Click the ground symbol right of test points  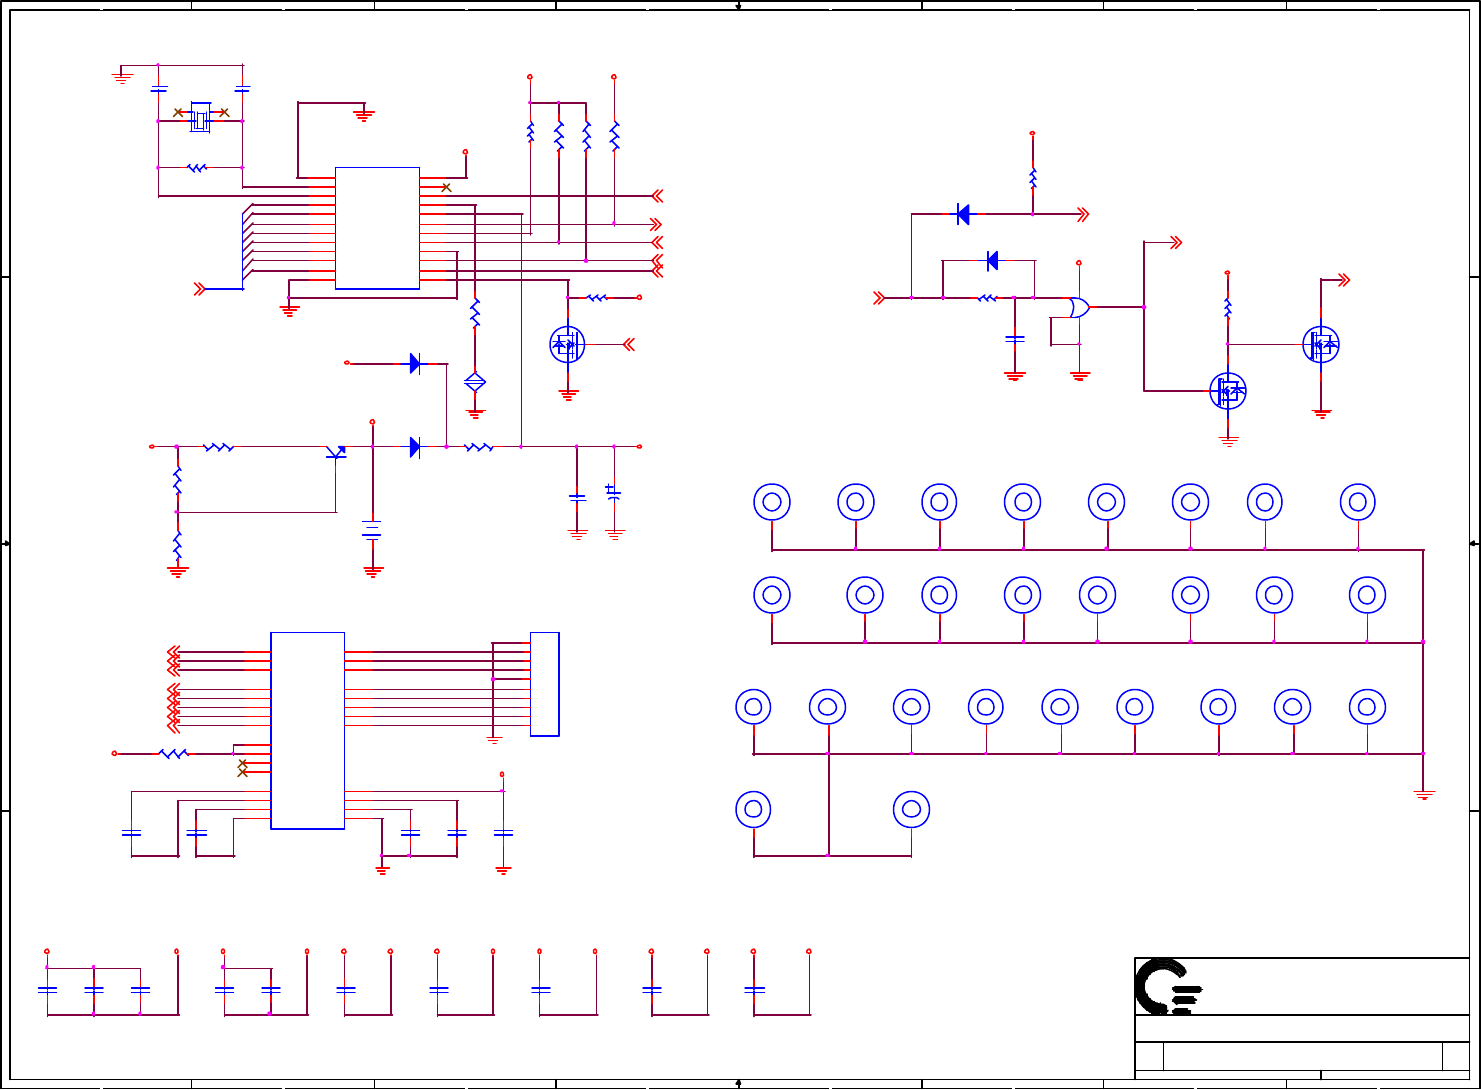[1423, 794]
